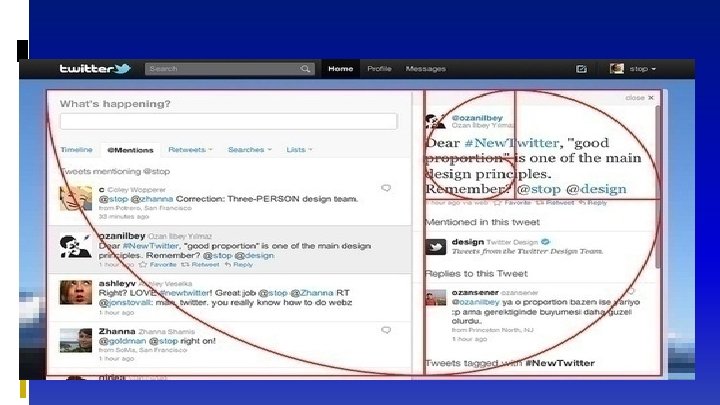This screenshot has height=405, width=720.
Task: Open the stop account dropdown
Action: pos(642,69)
